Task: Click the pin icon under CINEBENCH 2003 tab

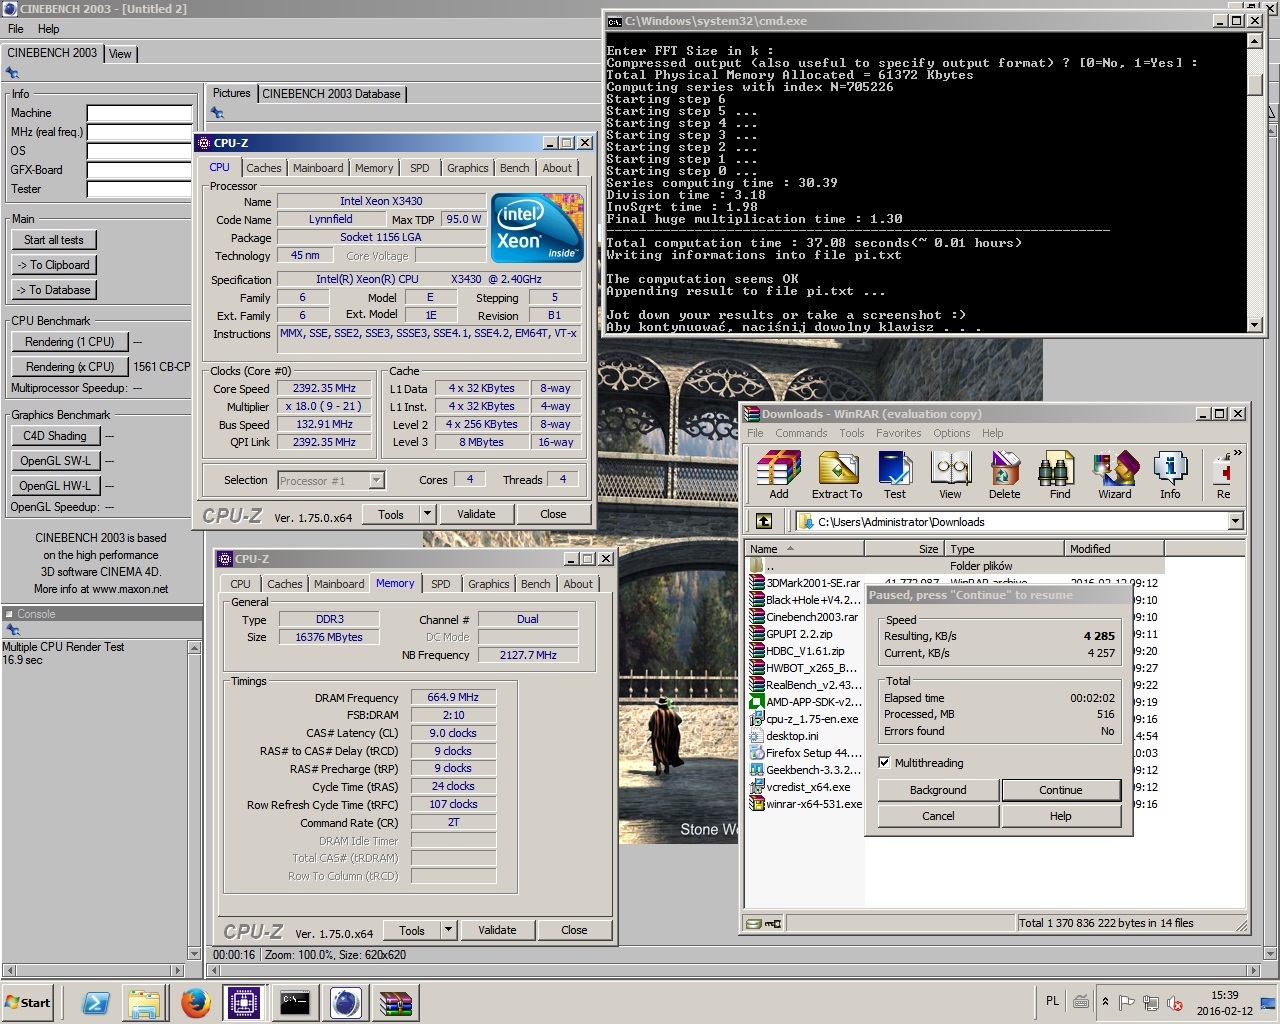Action: (x=12, y=73)
